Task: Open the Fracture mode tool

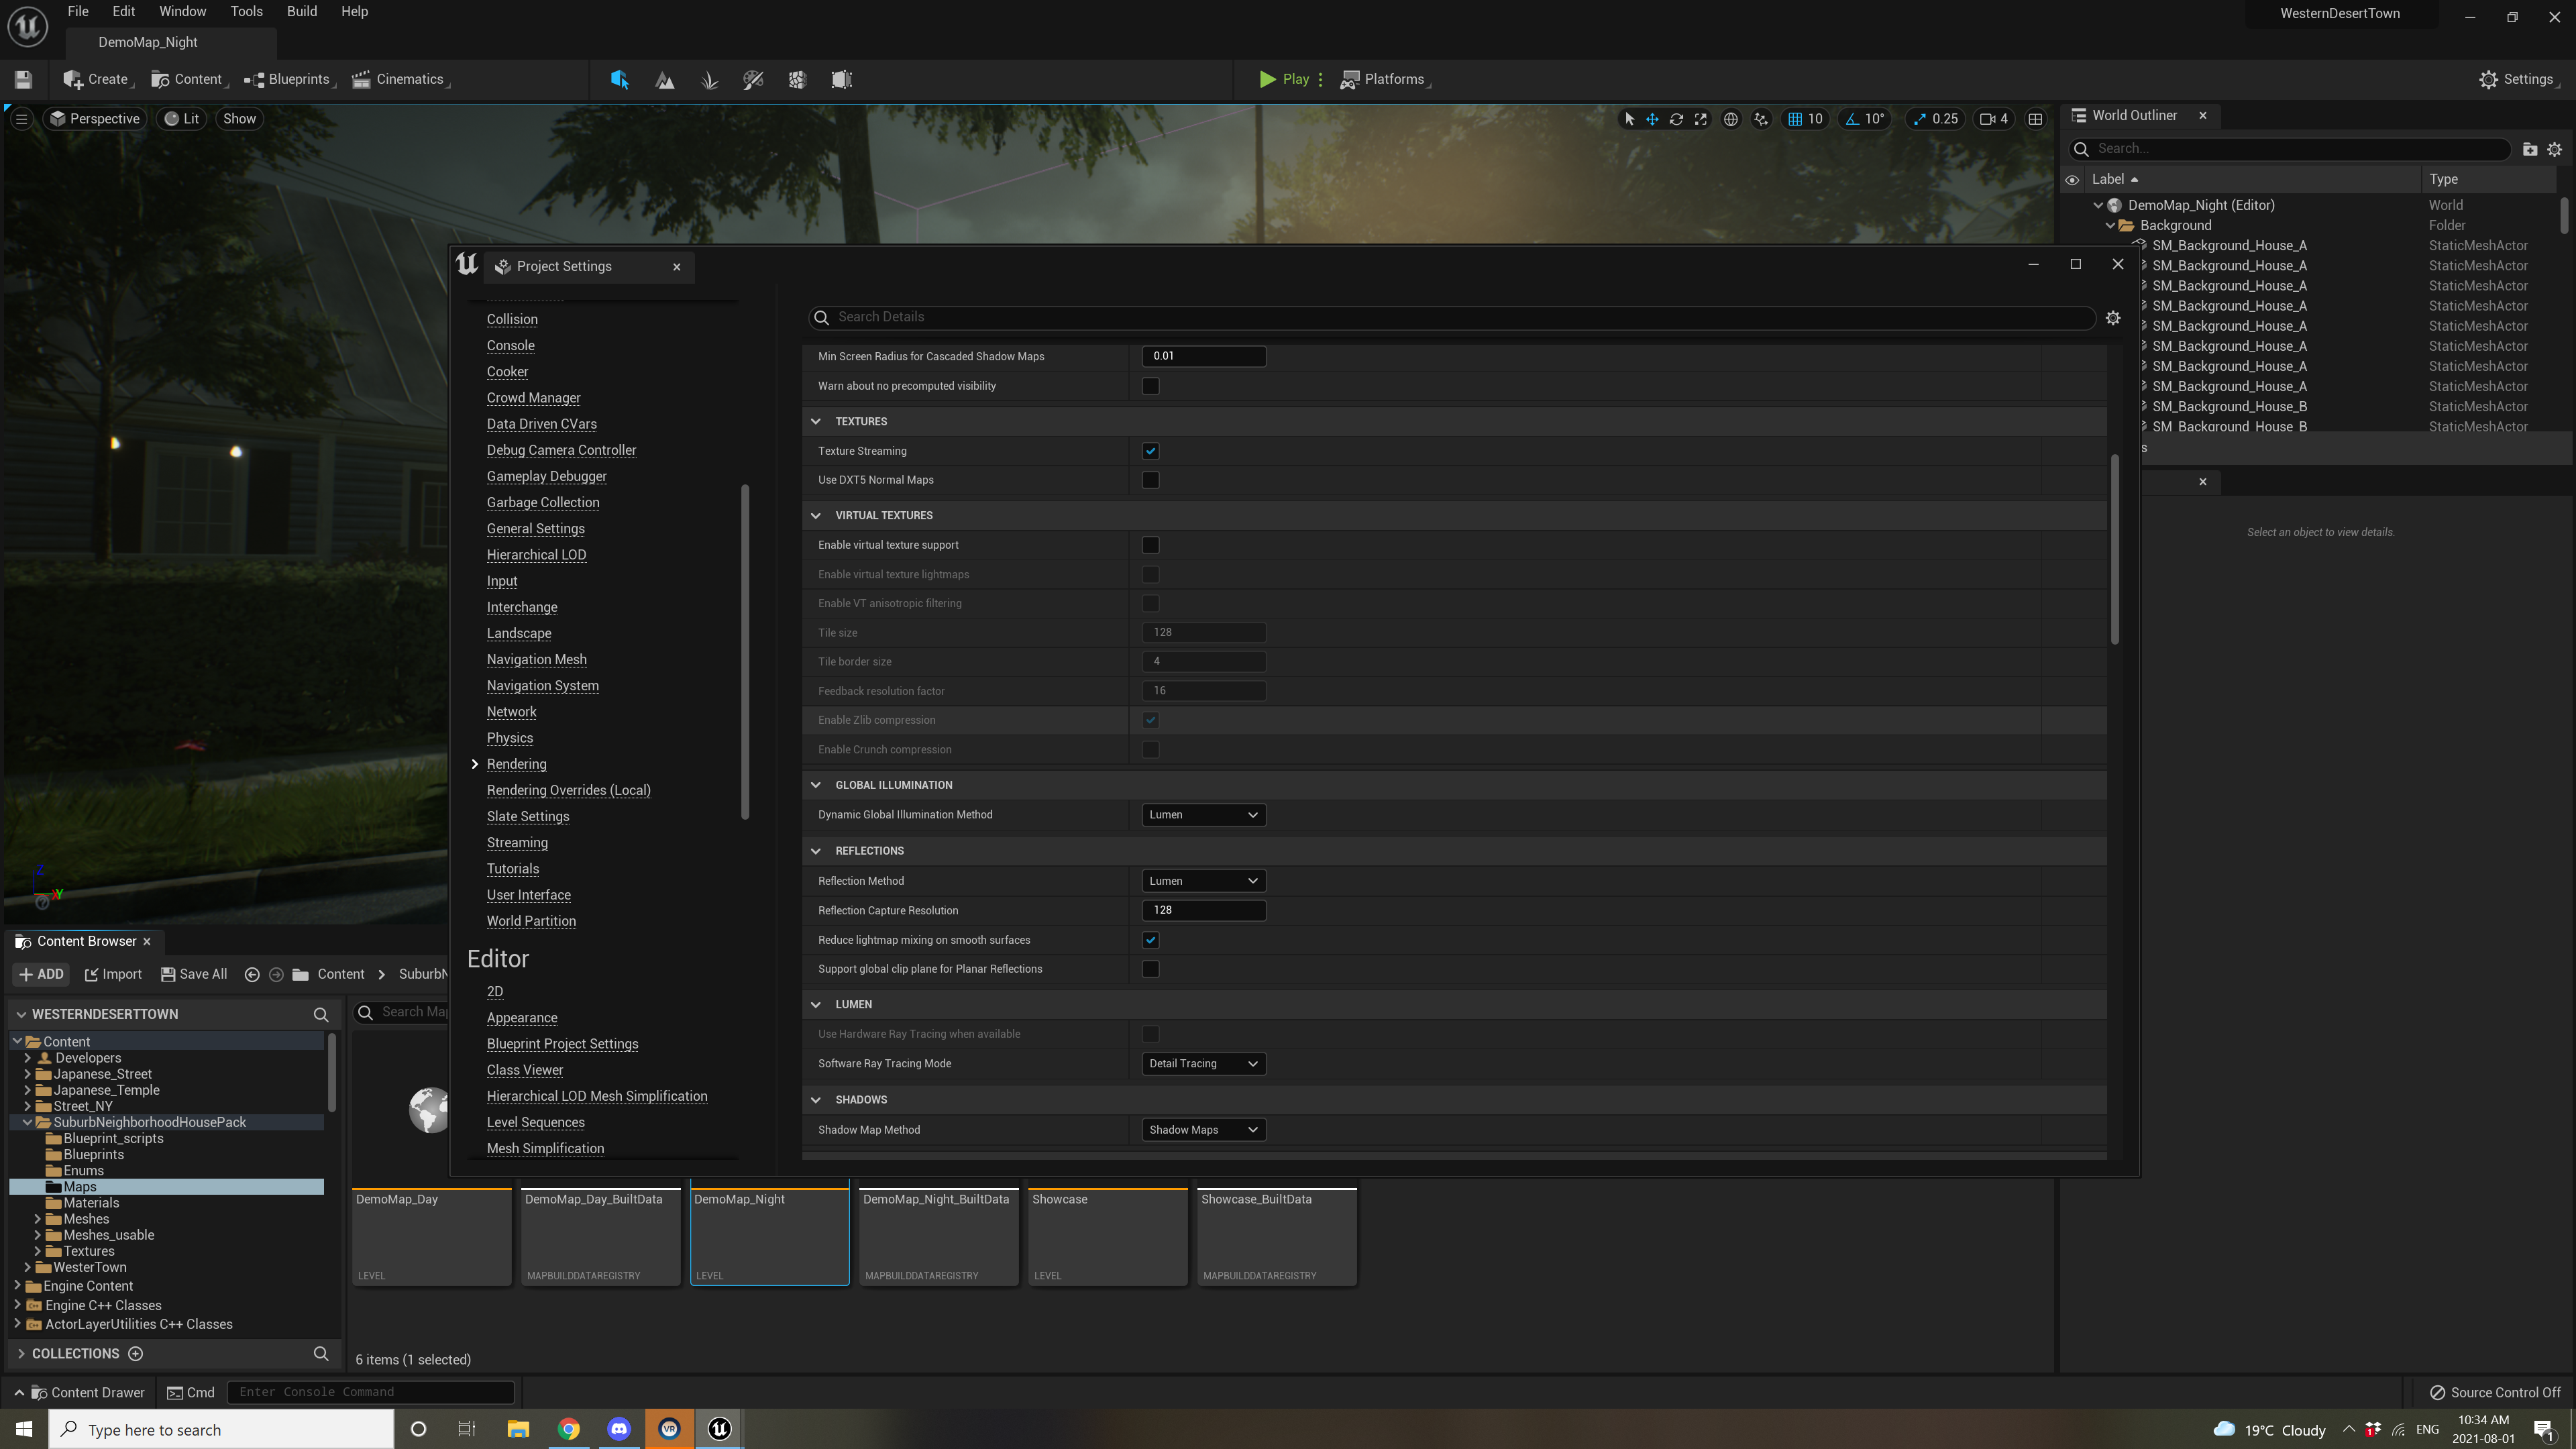Action: [x=797, y=79]
